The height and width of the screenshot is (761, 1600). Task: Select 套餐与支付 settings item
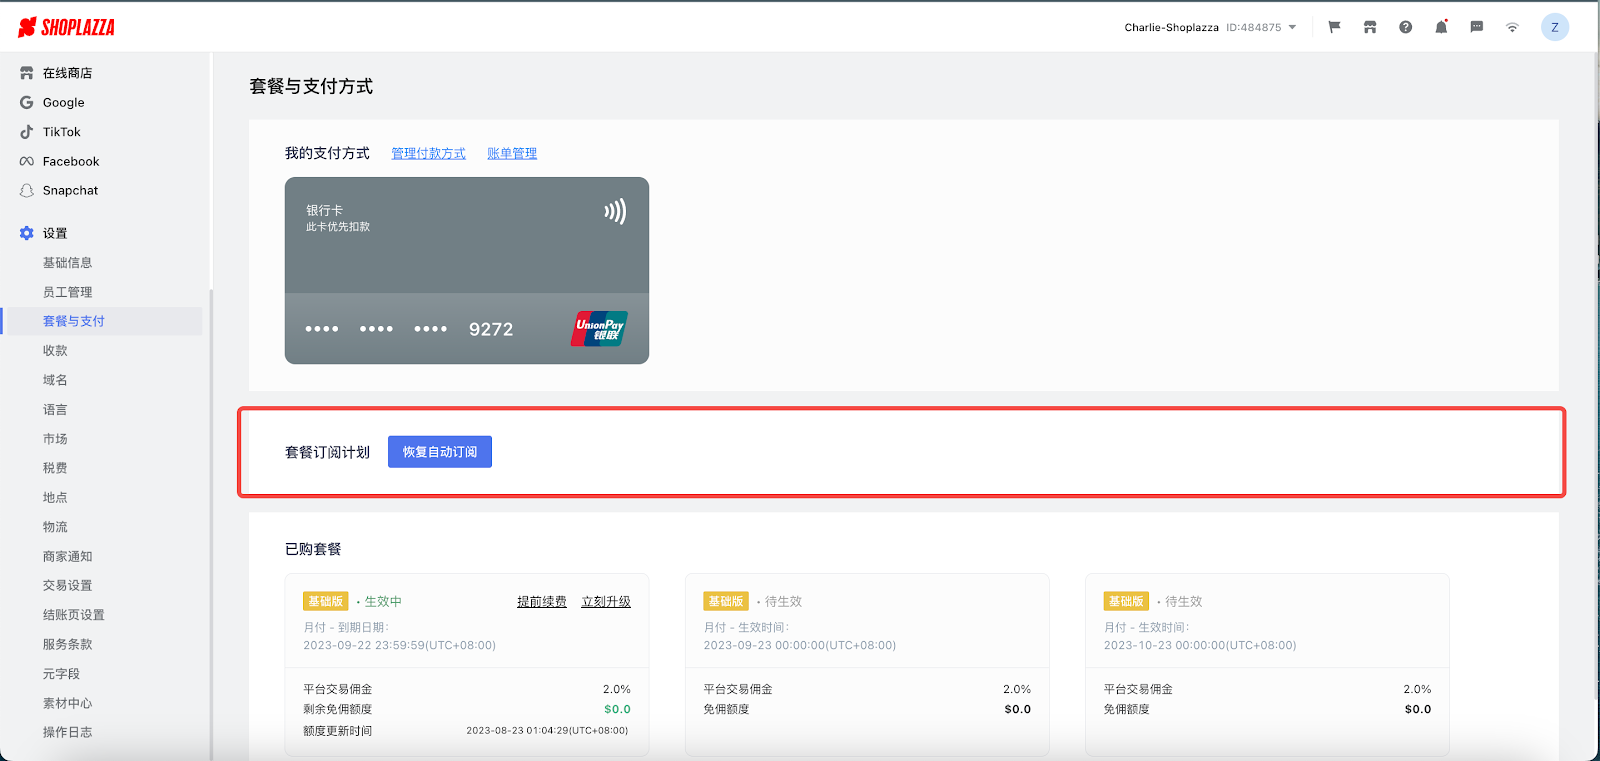point(73,321)
